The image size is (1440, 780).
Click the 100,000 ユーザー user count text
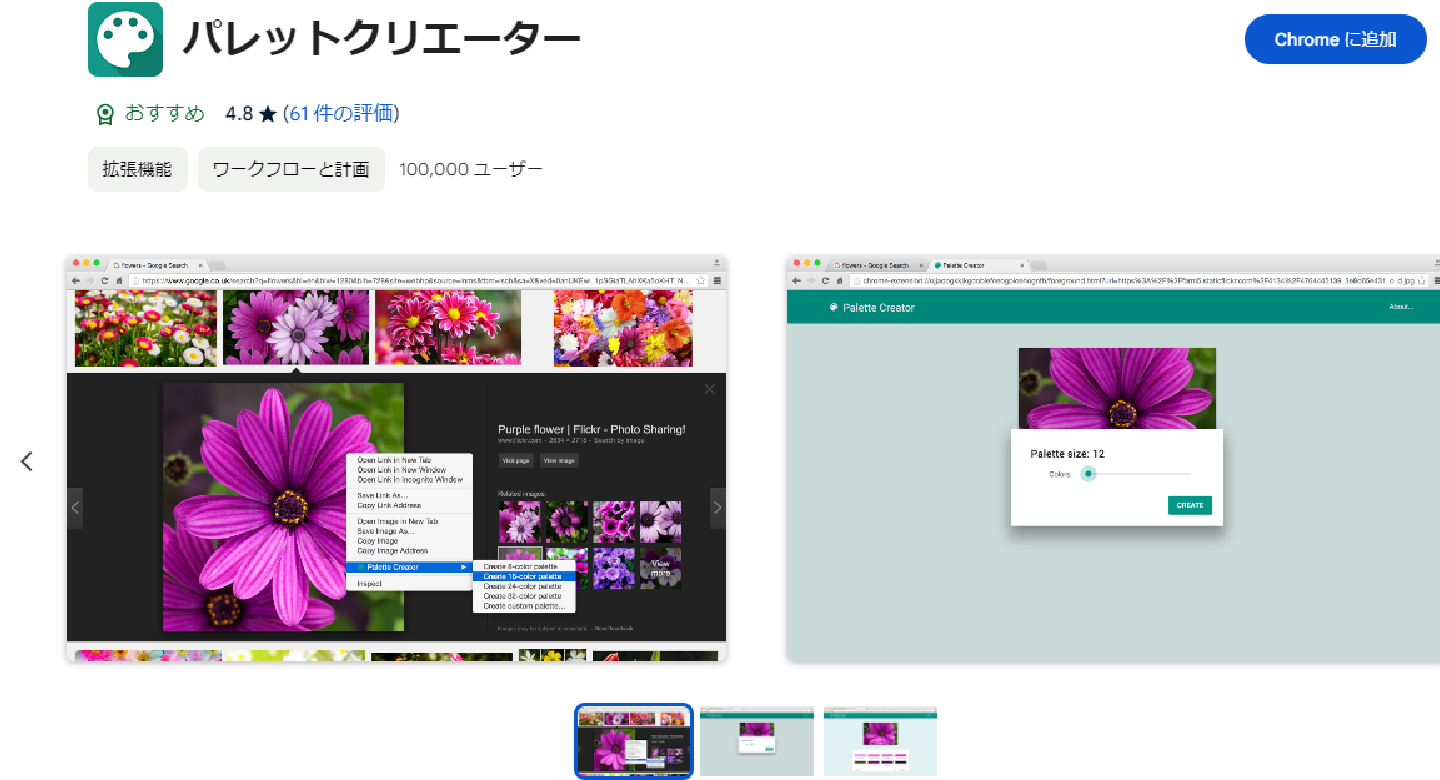click(x=471, y=169)
